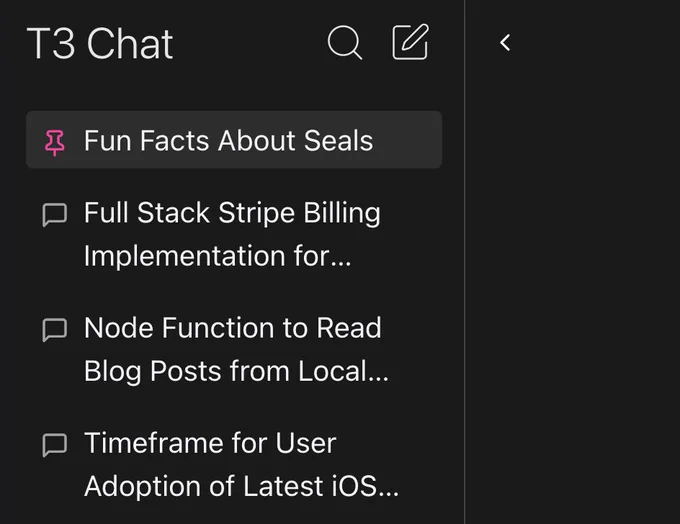
Task: Click the chat bubble icon beside Timeframe for User
Action: click(x=55, y=445)
